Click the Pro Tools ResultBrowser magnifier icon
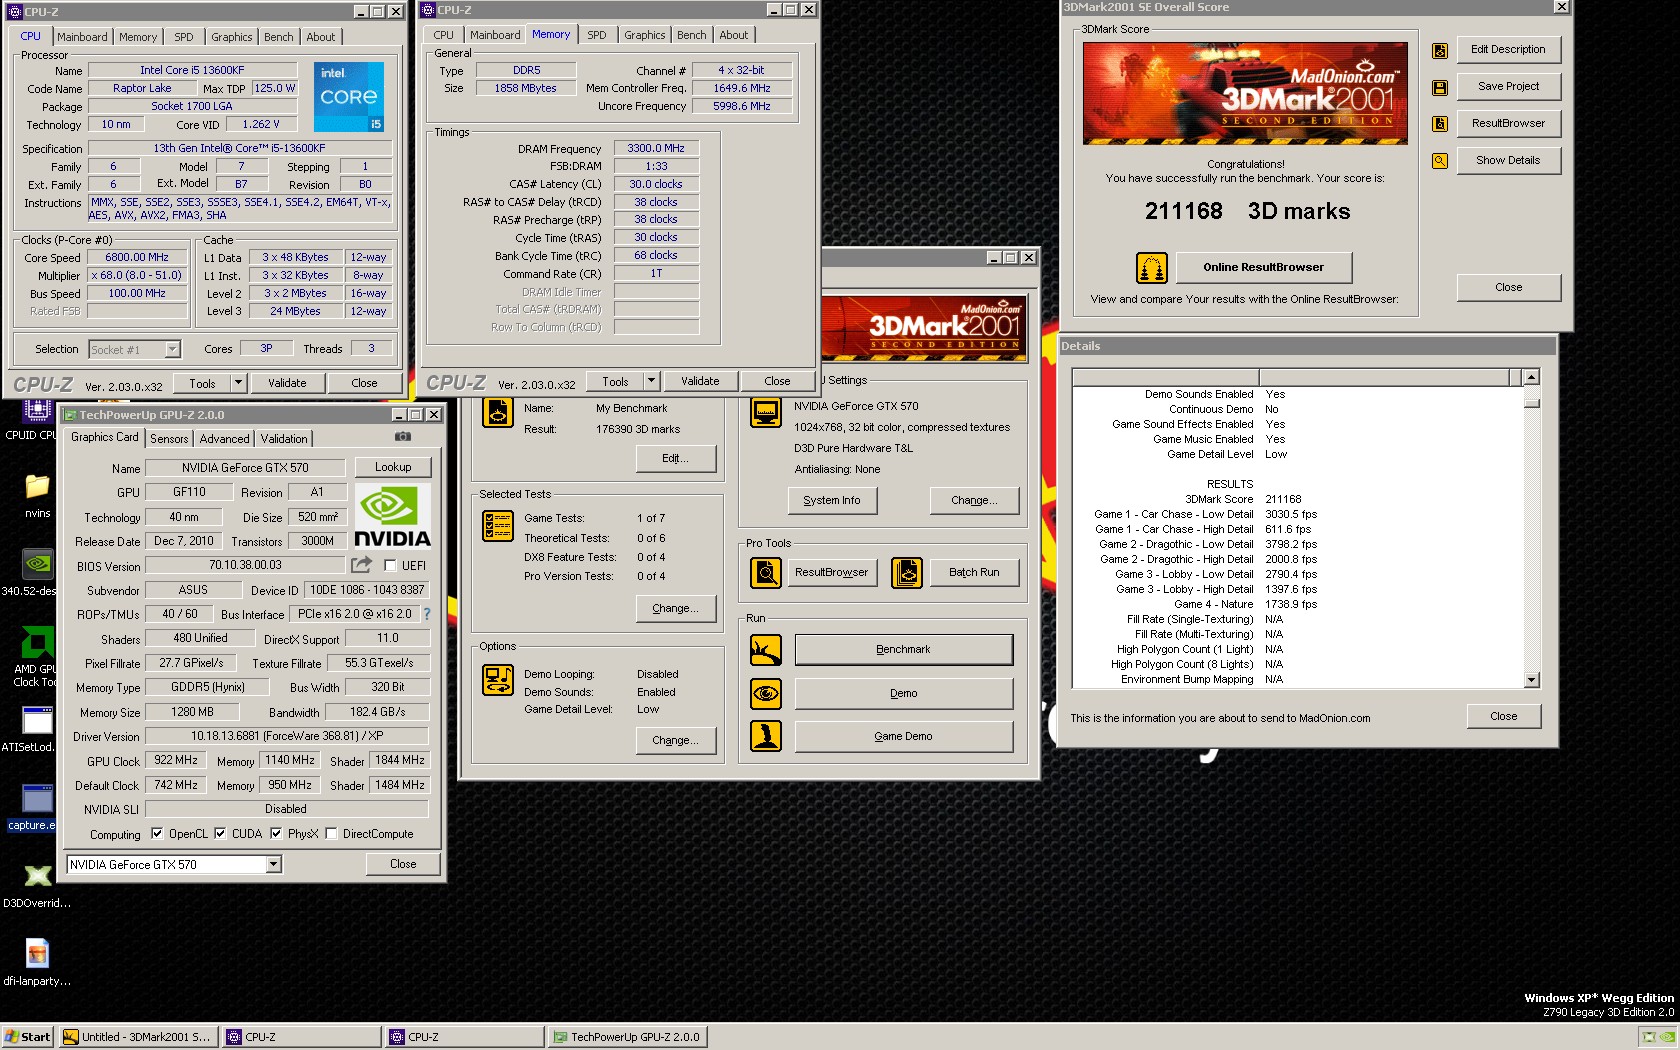Image resolution: width=1680 pixels, height=1050 pixels. (766, 573)
